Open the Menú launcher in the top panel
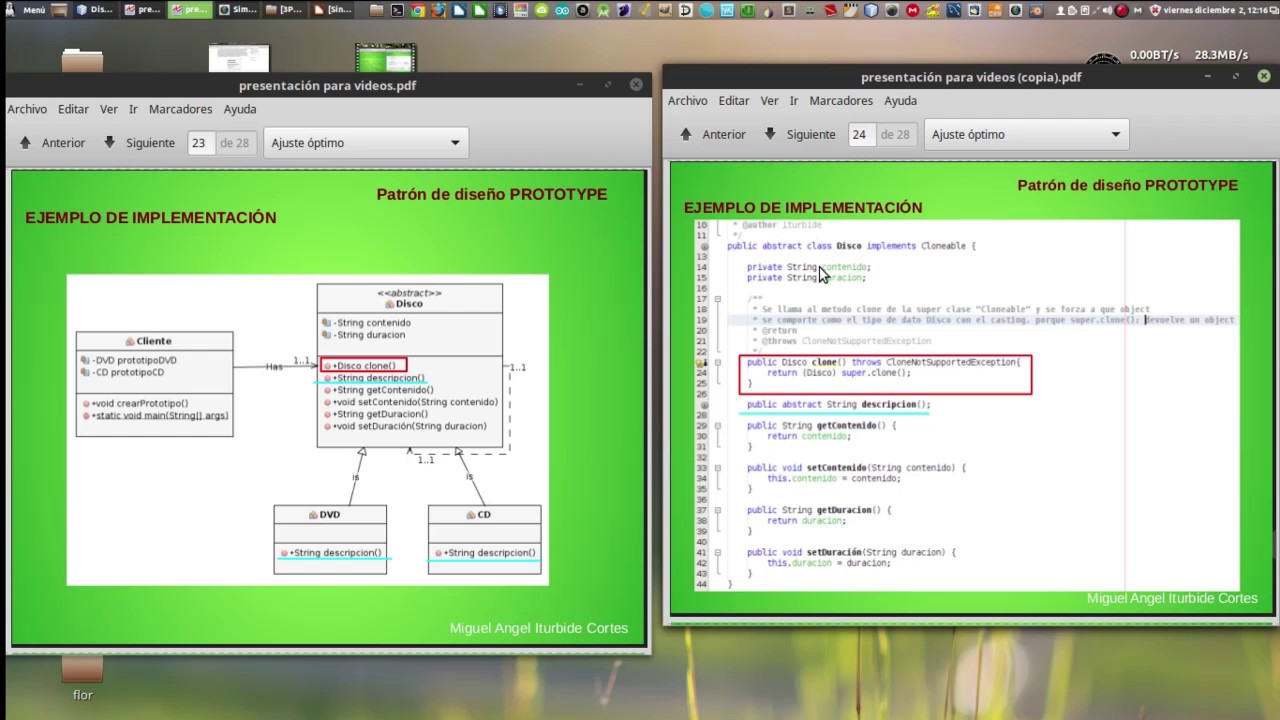The image size is (1280, 720). (25, 9)
